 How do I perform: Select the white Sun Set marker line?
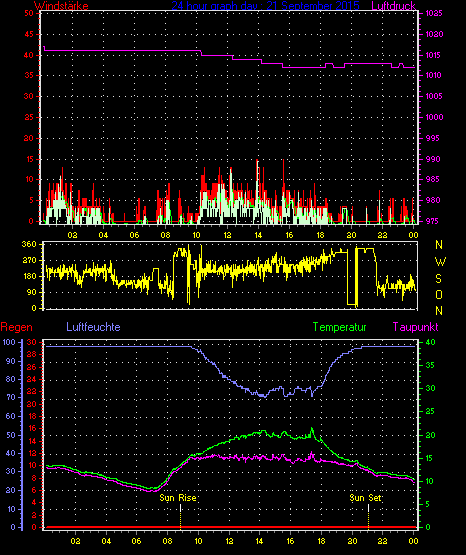(x=368, y=508)
